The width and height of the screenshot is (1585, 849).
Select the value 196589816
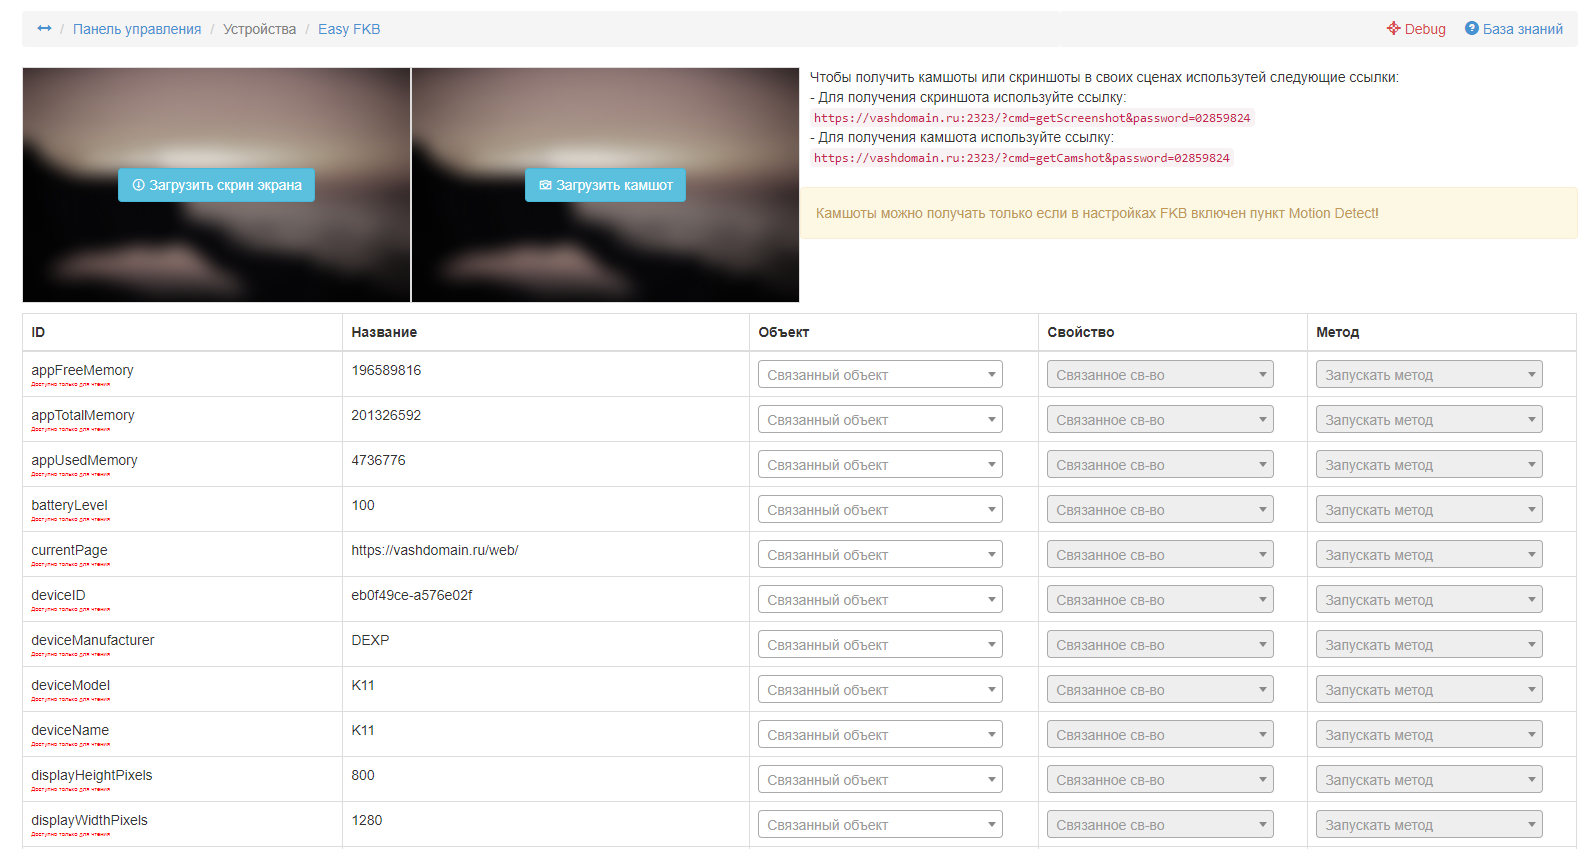(x=386, y=370)
